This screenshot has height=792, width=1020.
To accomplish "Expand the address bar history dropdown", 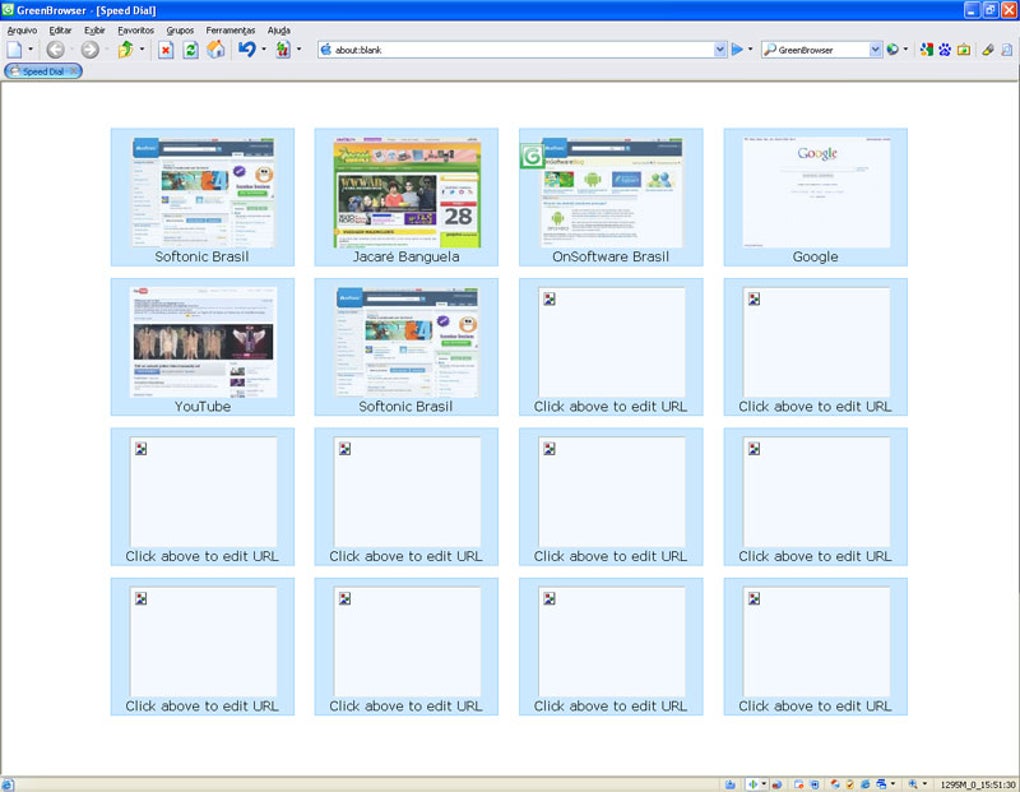I will pos(719,48).
